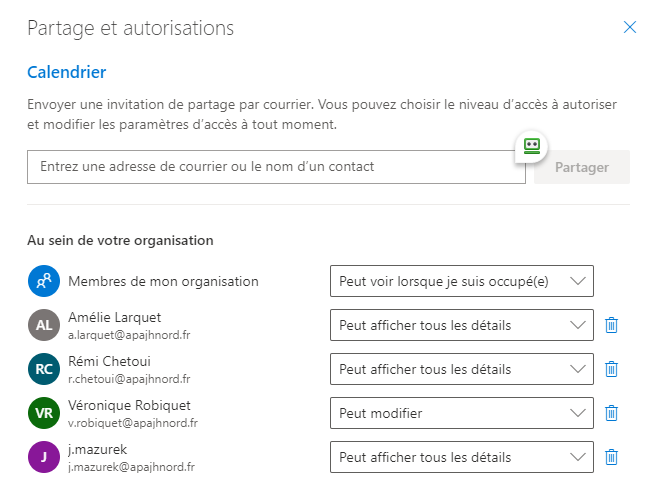647x499 pixels.
Task: Click the RC avatar of Rémi Chetoui
Action: tap(44, 369)
